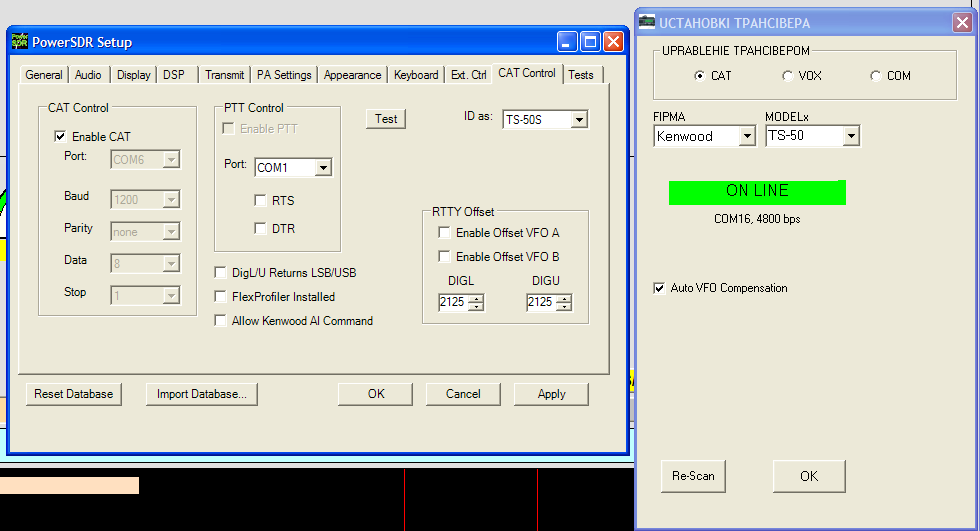The image size is (980, 531).
Task: Toggle Auto VFO Compensation checkbox
Action: pos(658,289)
